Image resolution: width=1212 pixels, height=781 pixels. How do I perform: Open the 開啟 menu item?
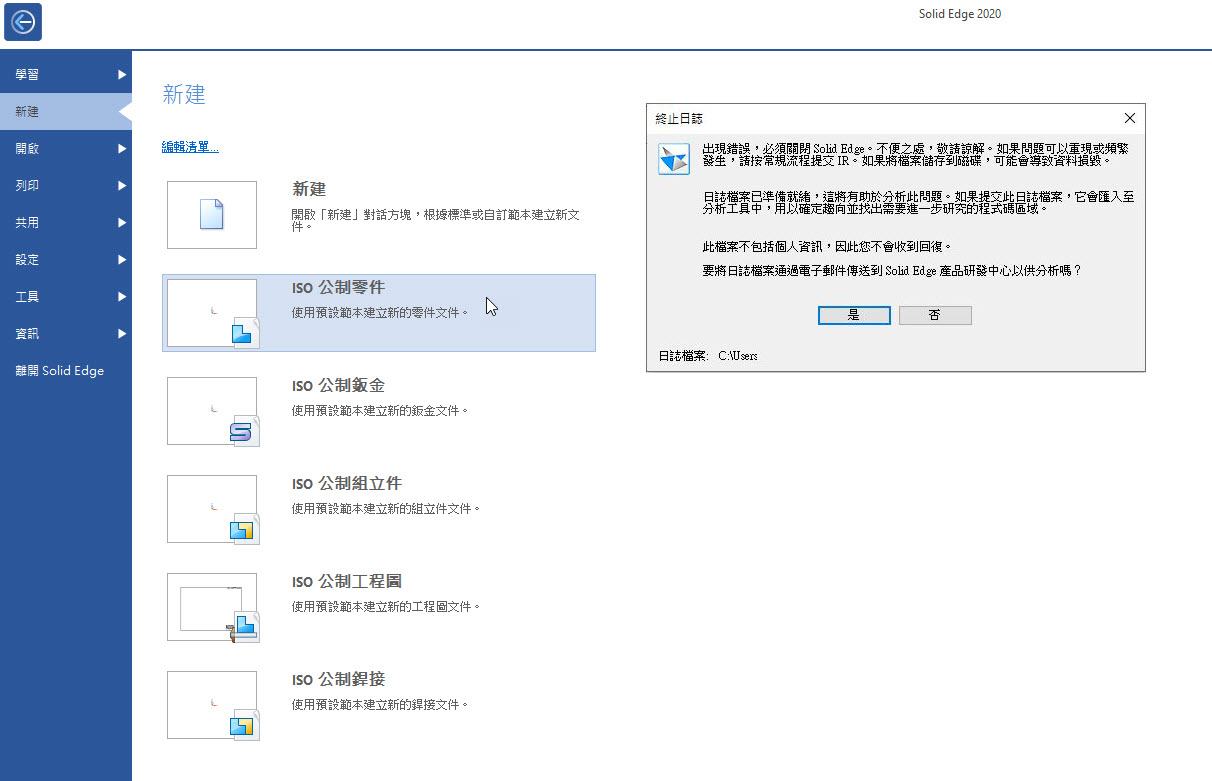coord(66,149)
